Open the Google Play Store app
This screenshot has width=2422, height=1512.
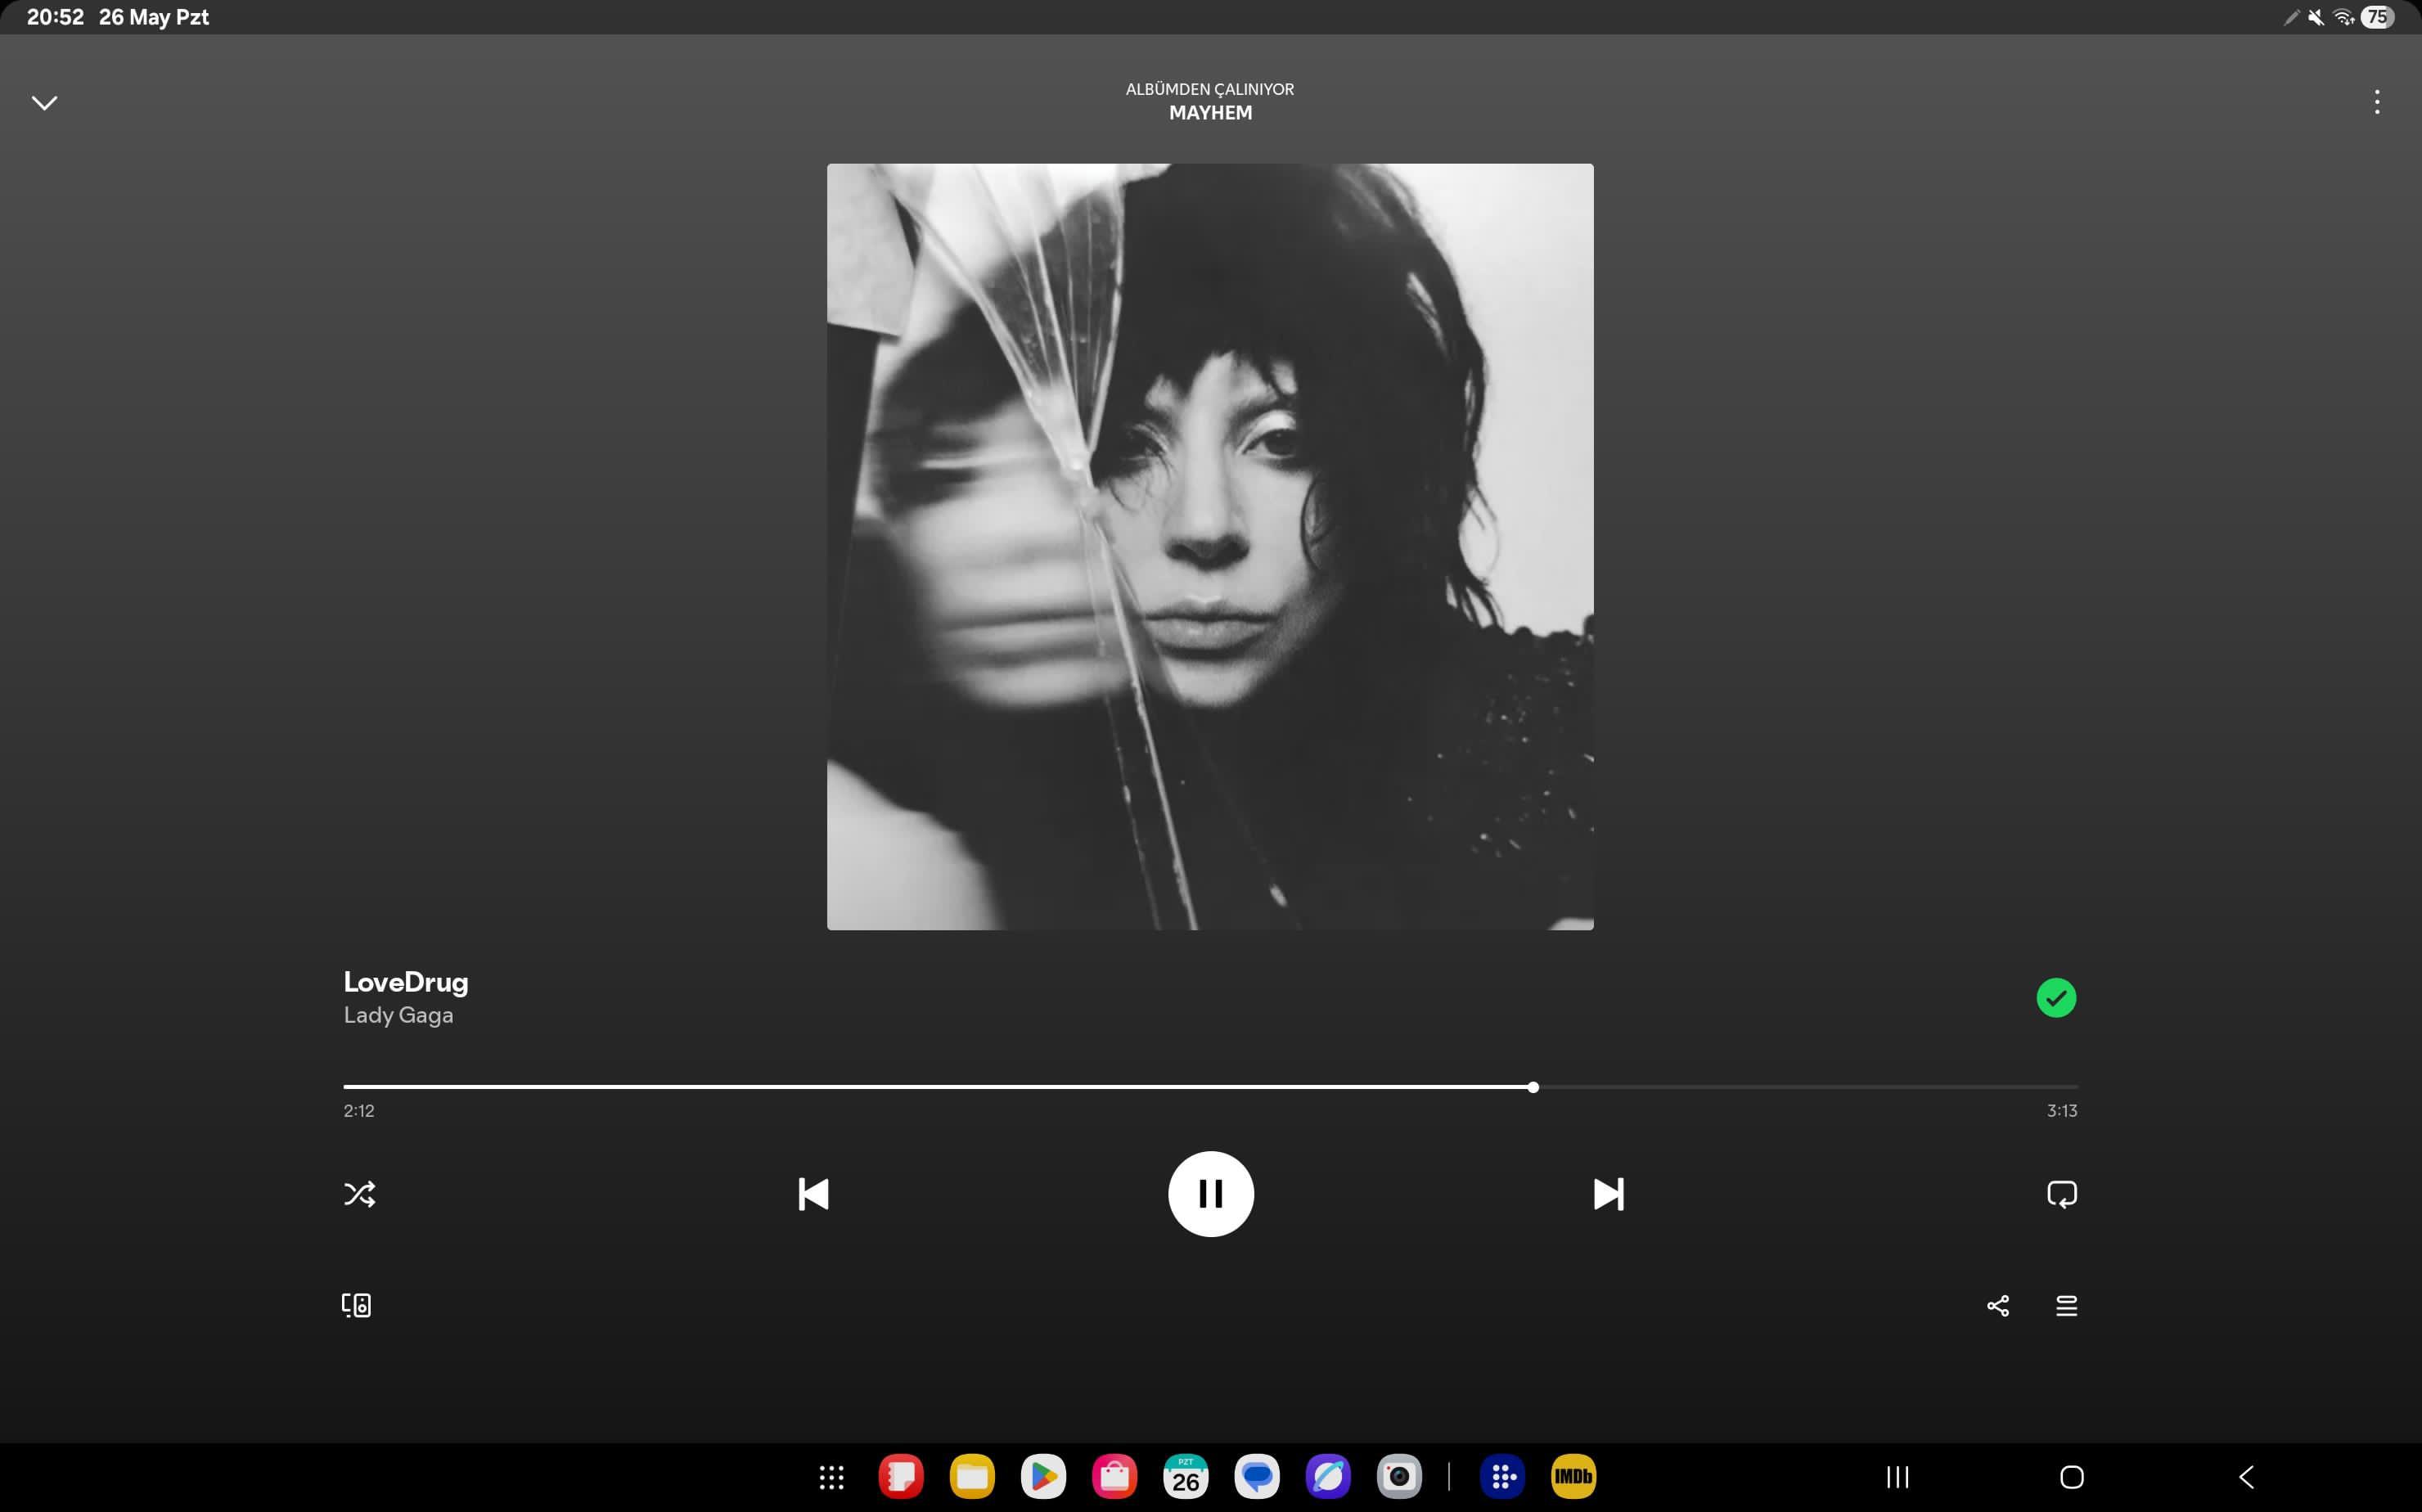[1043, 1477]
